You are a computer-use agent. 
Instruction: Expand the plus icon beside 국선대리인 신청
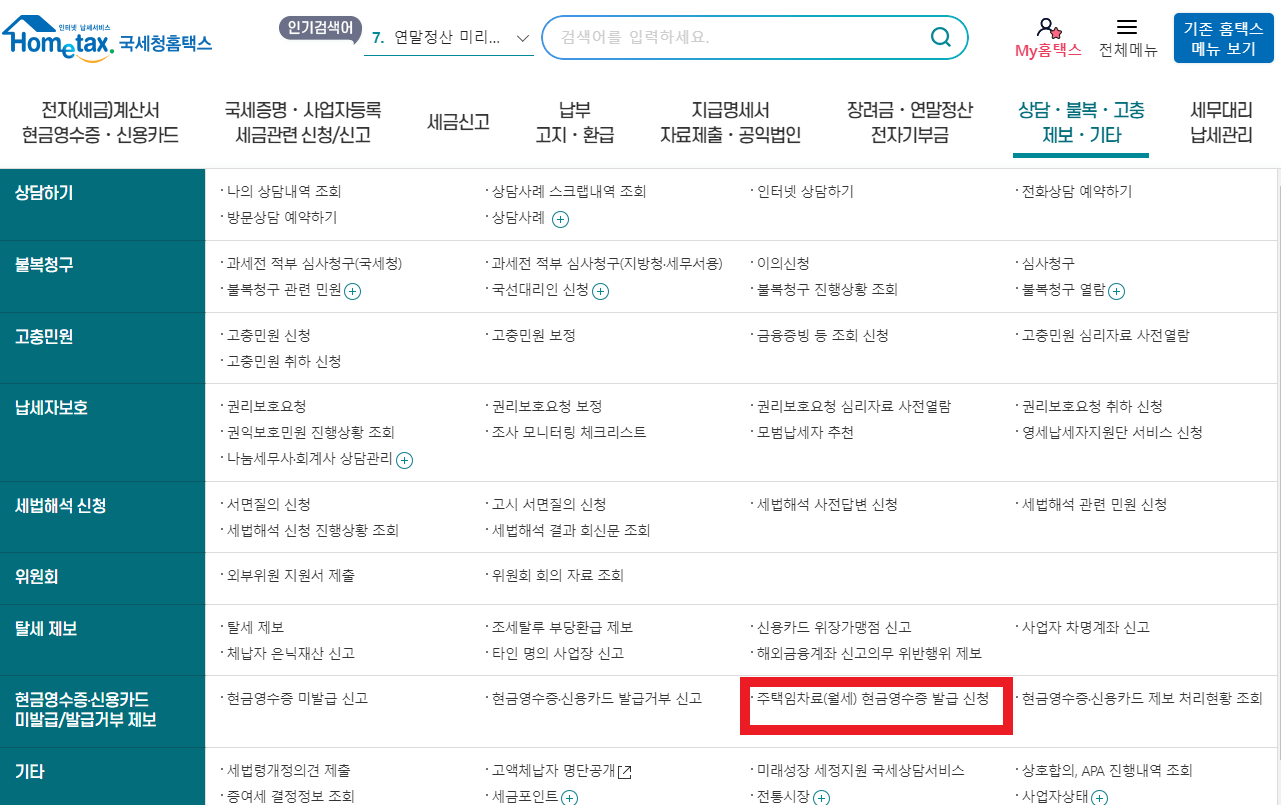tap(601, 292)
